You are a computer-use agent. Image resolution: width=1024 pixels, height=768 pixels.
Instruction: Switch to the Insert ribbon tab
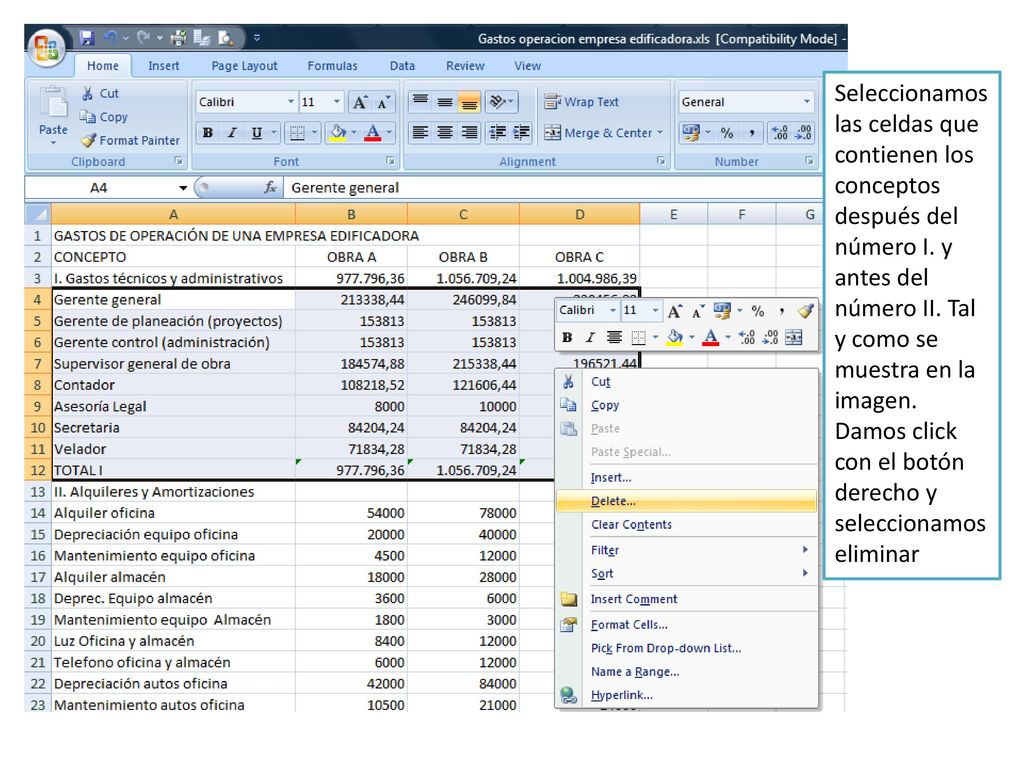163,66
